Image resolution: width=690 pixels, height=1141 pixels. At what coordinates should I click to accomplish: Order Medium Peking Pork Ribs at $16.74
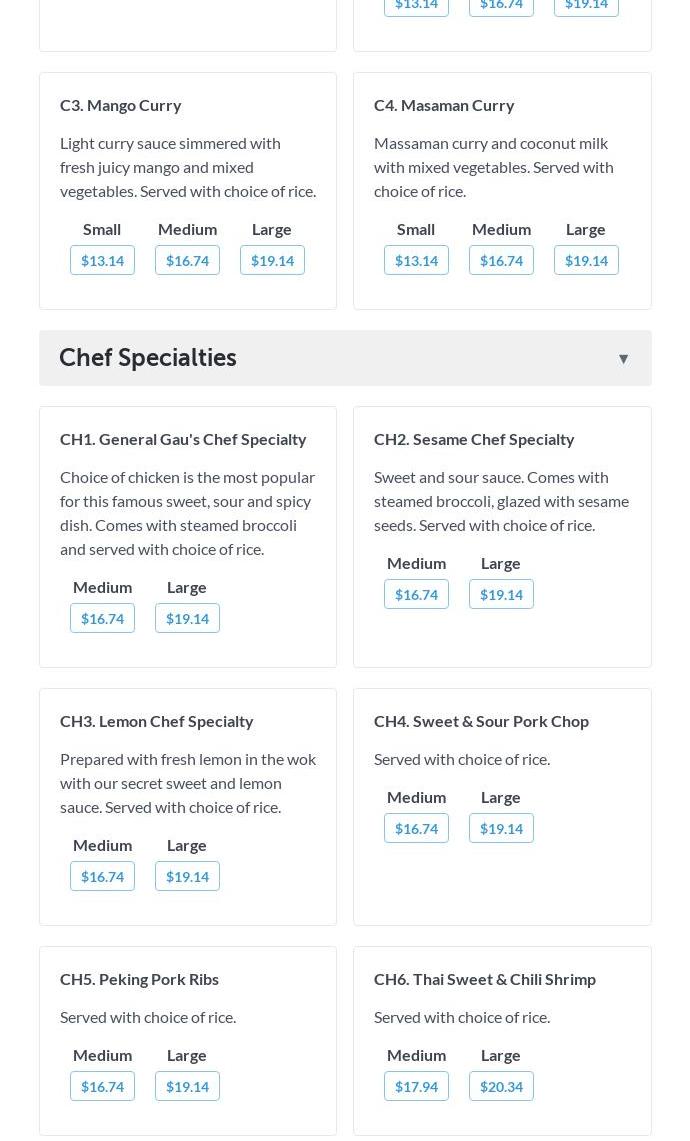tap(102, 1086)
